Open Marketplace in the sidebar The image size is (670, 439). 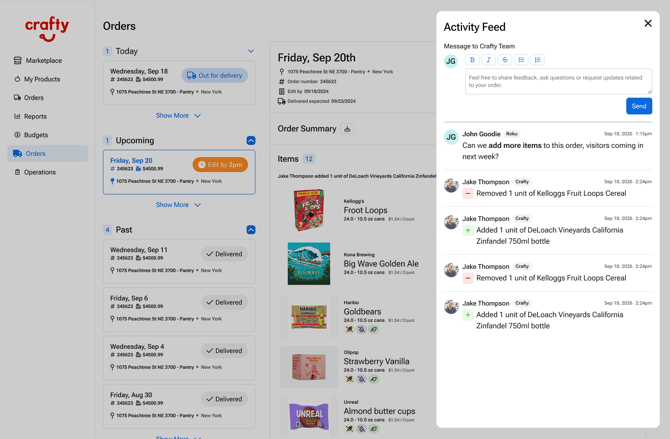(38, 60)
